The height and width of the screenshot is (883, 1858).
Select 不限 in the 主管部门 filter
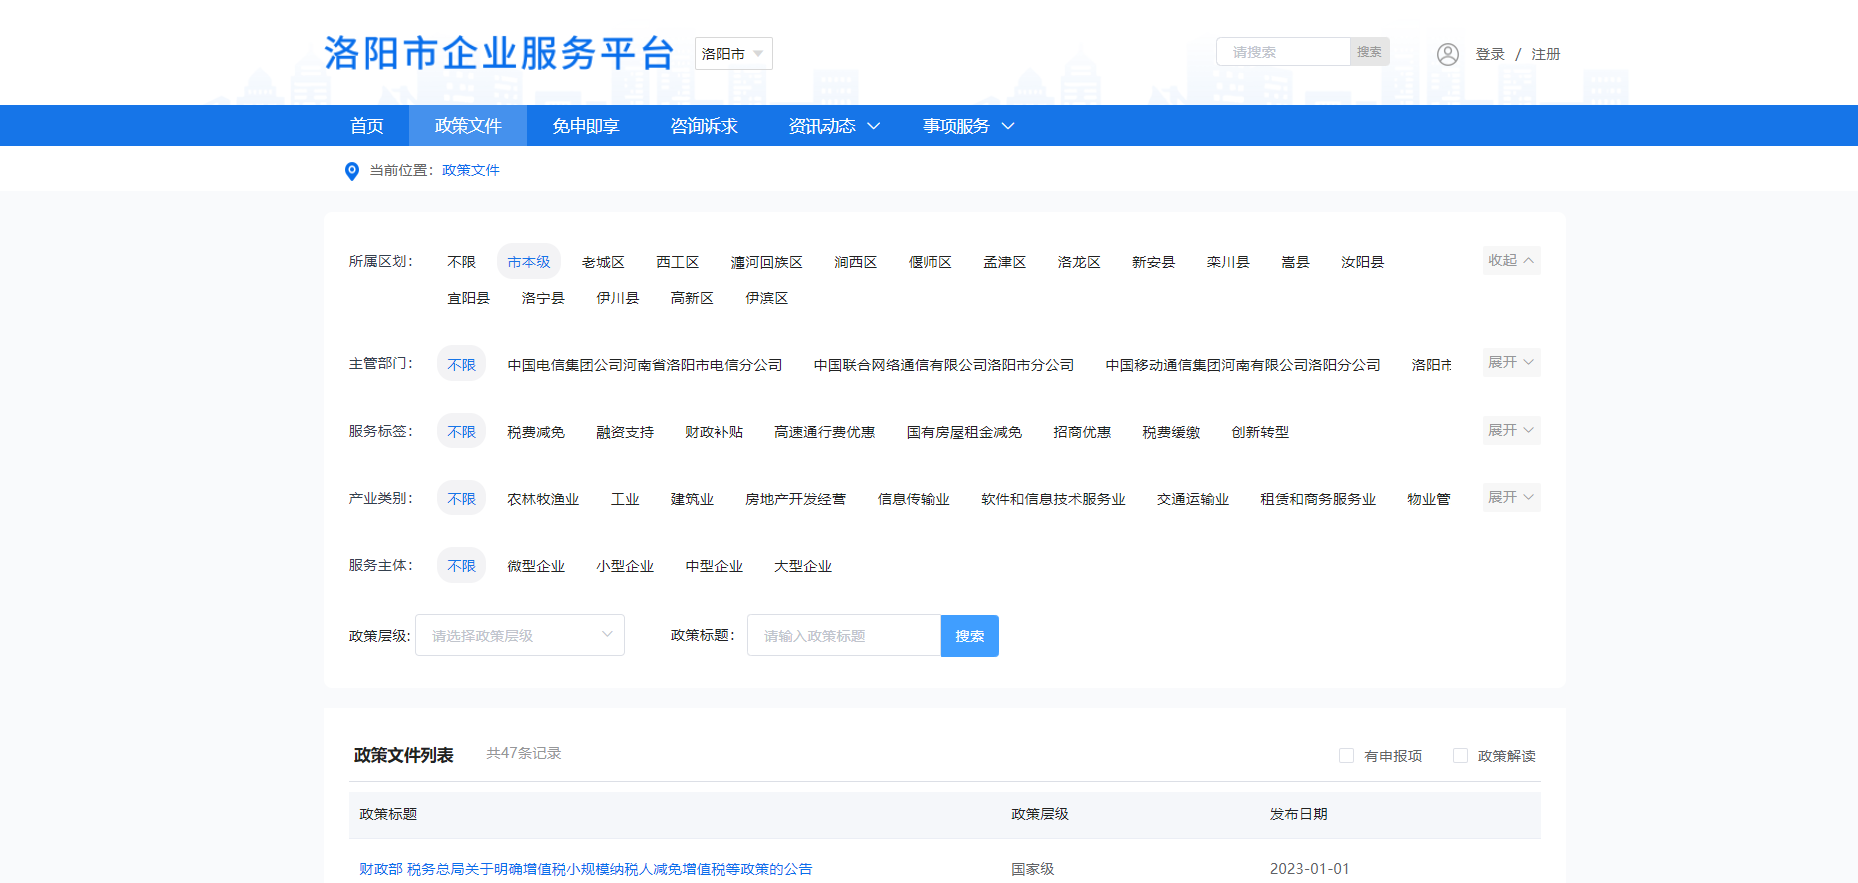click(461, 365)
